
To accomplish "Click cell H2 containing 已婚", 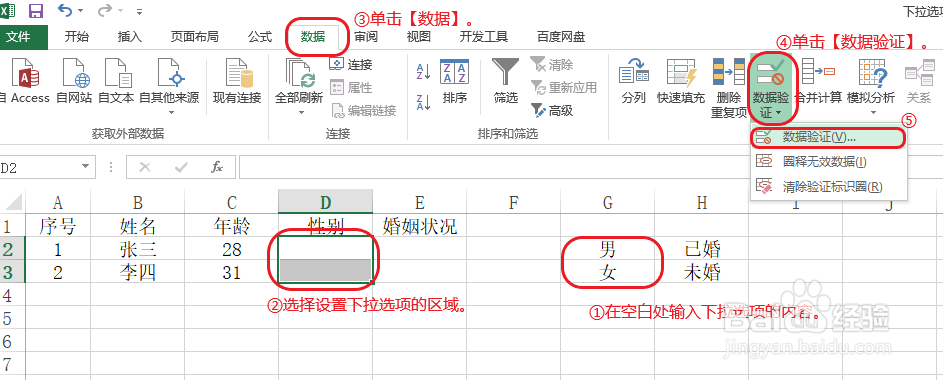I will coord(702,249).
